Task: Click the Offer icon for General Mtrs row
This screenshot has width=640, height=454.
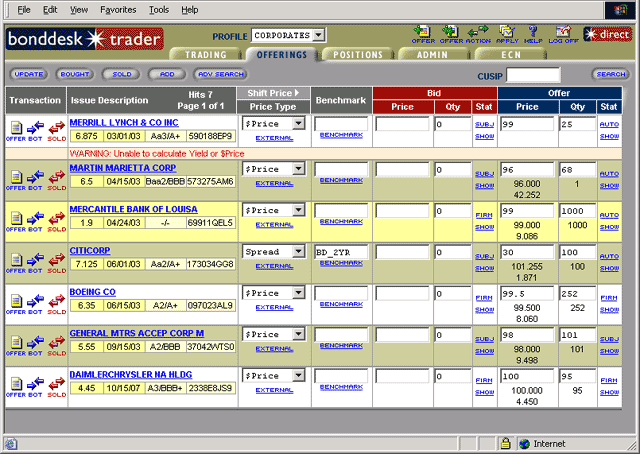Action: pos(16,345)
